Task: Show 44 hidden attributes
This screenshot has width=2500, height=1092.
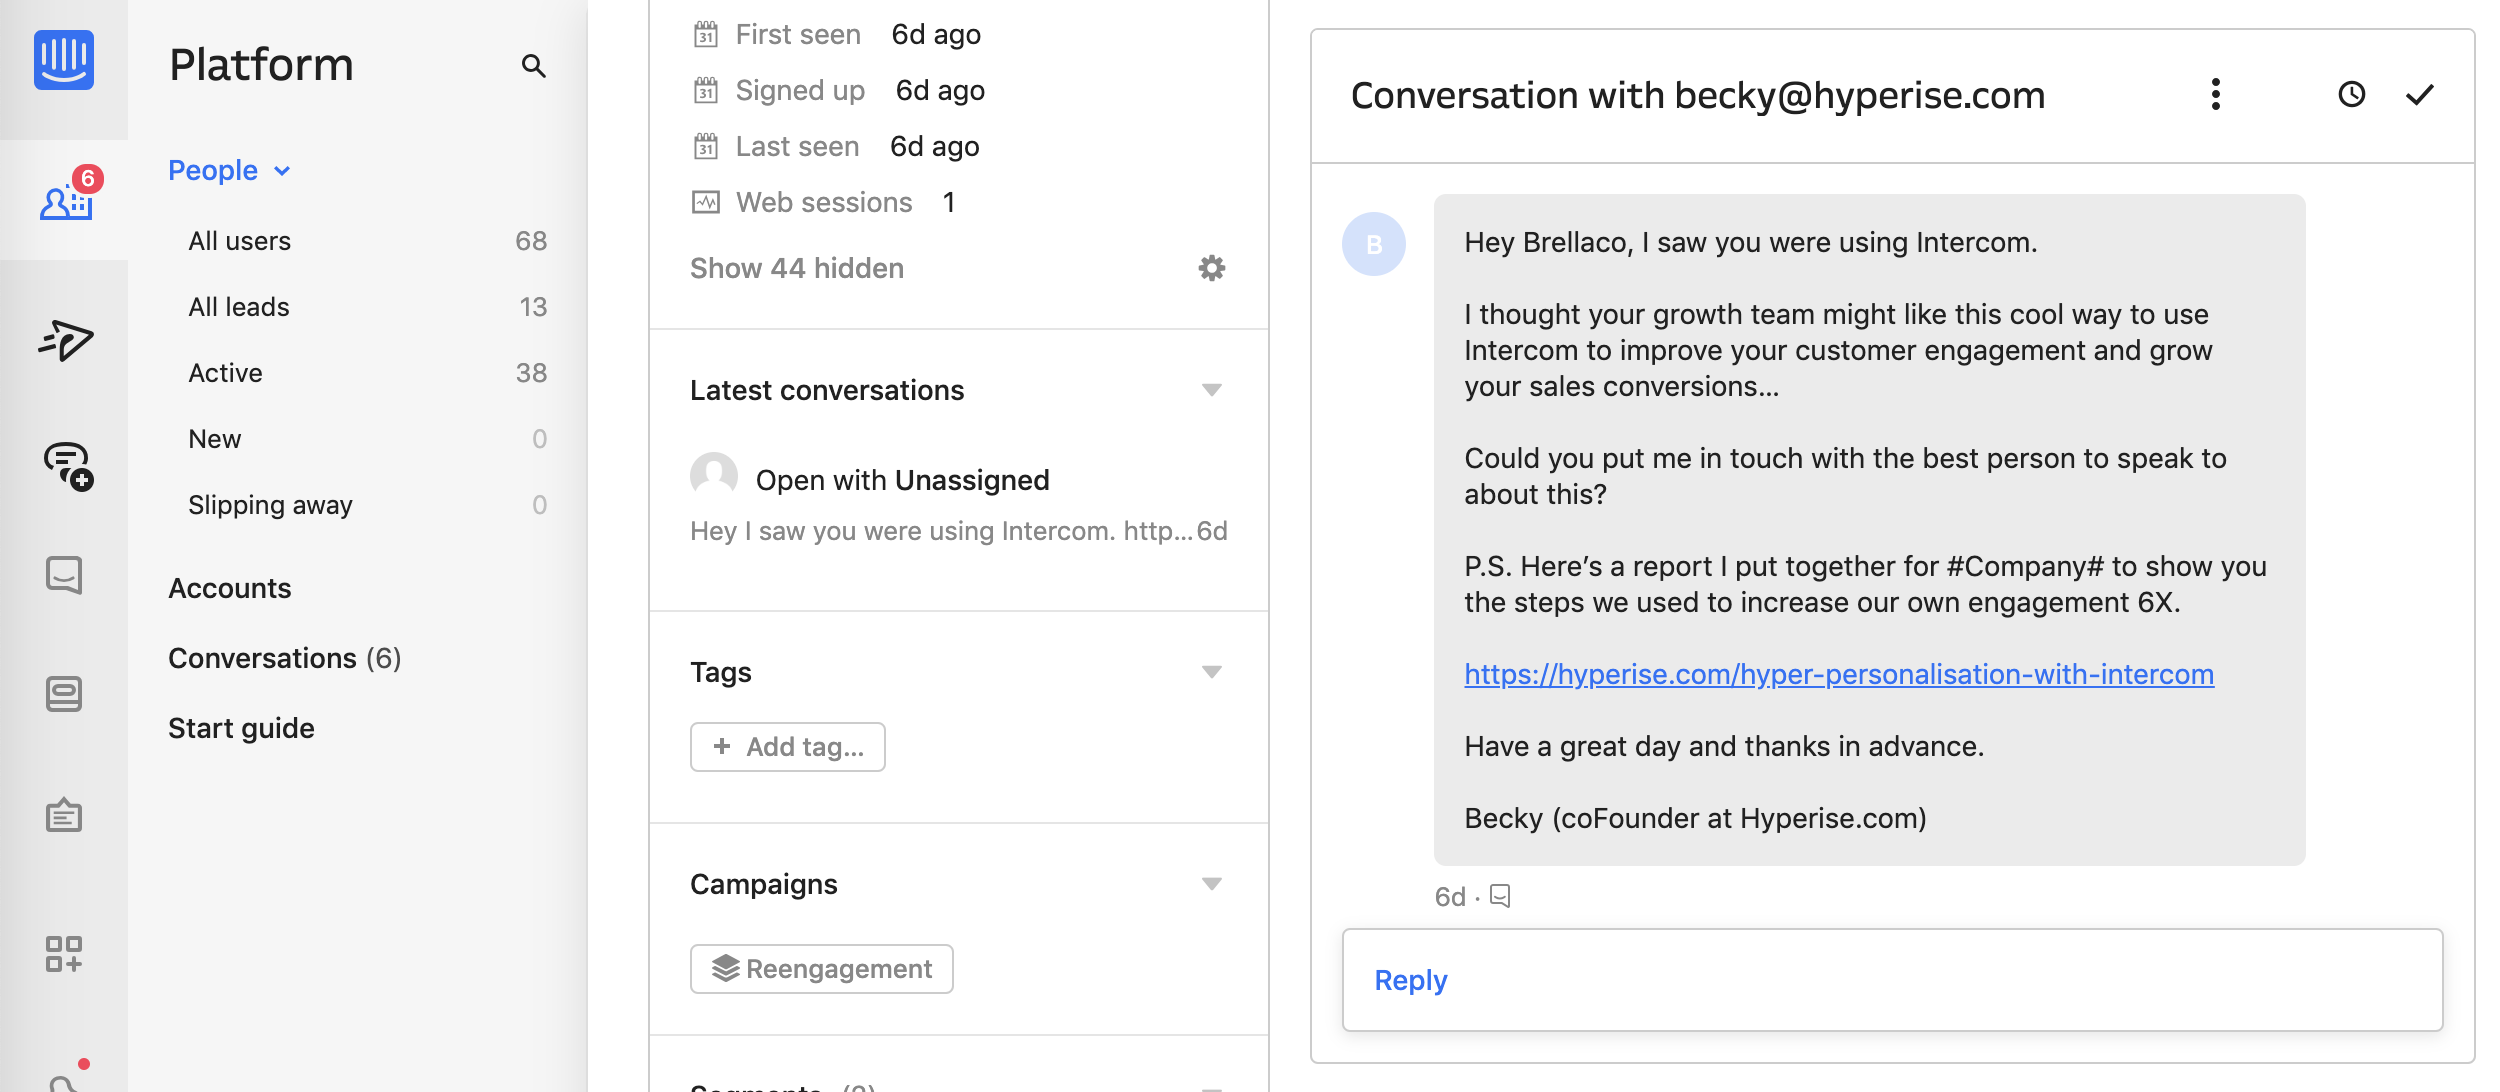Action: tap(797, 268)
